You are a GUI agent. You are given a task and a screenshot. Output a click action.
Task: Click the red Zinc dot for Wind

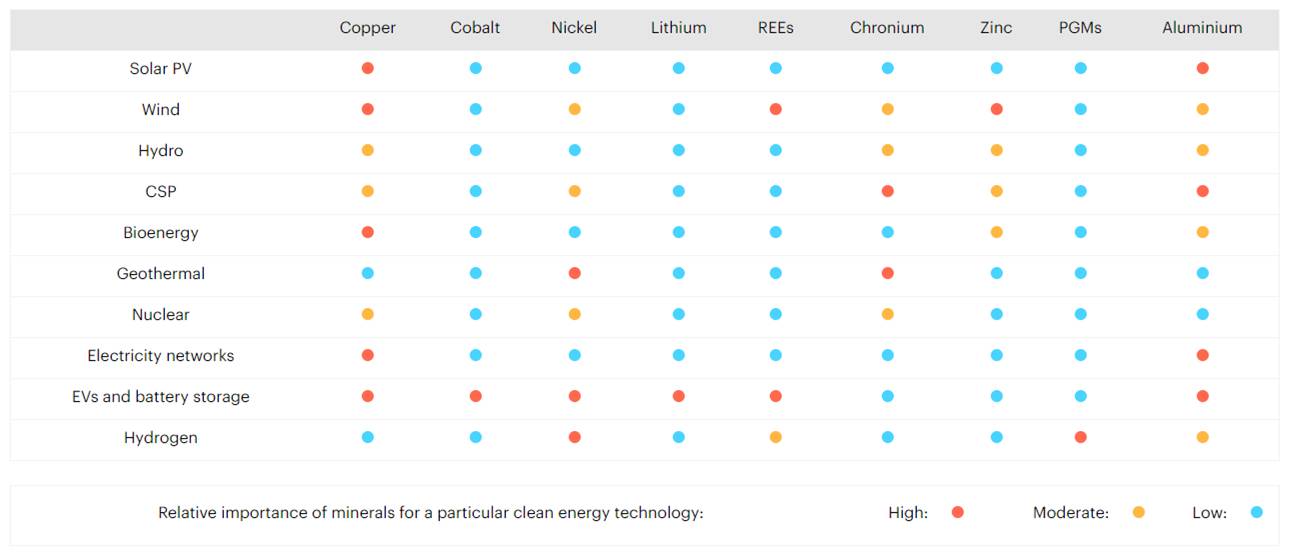996,109
